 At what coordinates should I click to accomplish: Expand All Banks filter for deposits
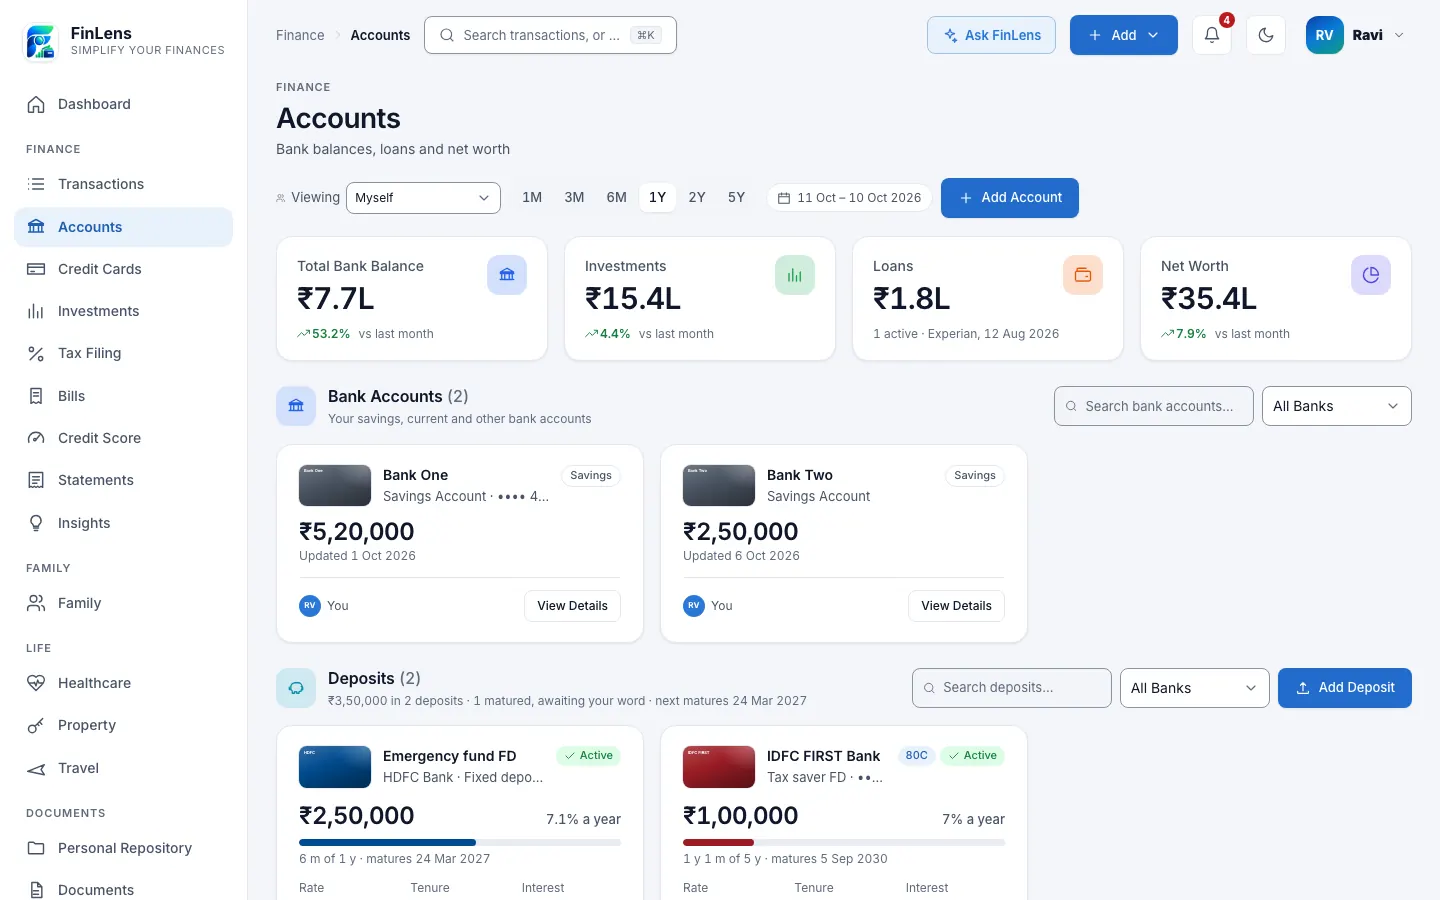tap(1194, 688)
